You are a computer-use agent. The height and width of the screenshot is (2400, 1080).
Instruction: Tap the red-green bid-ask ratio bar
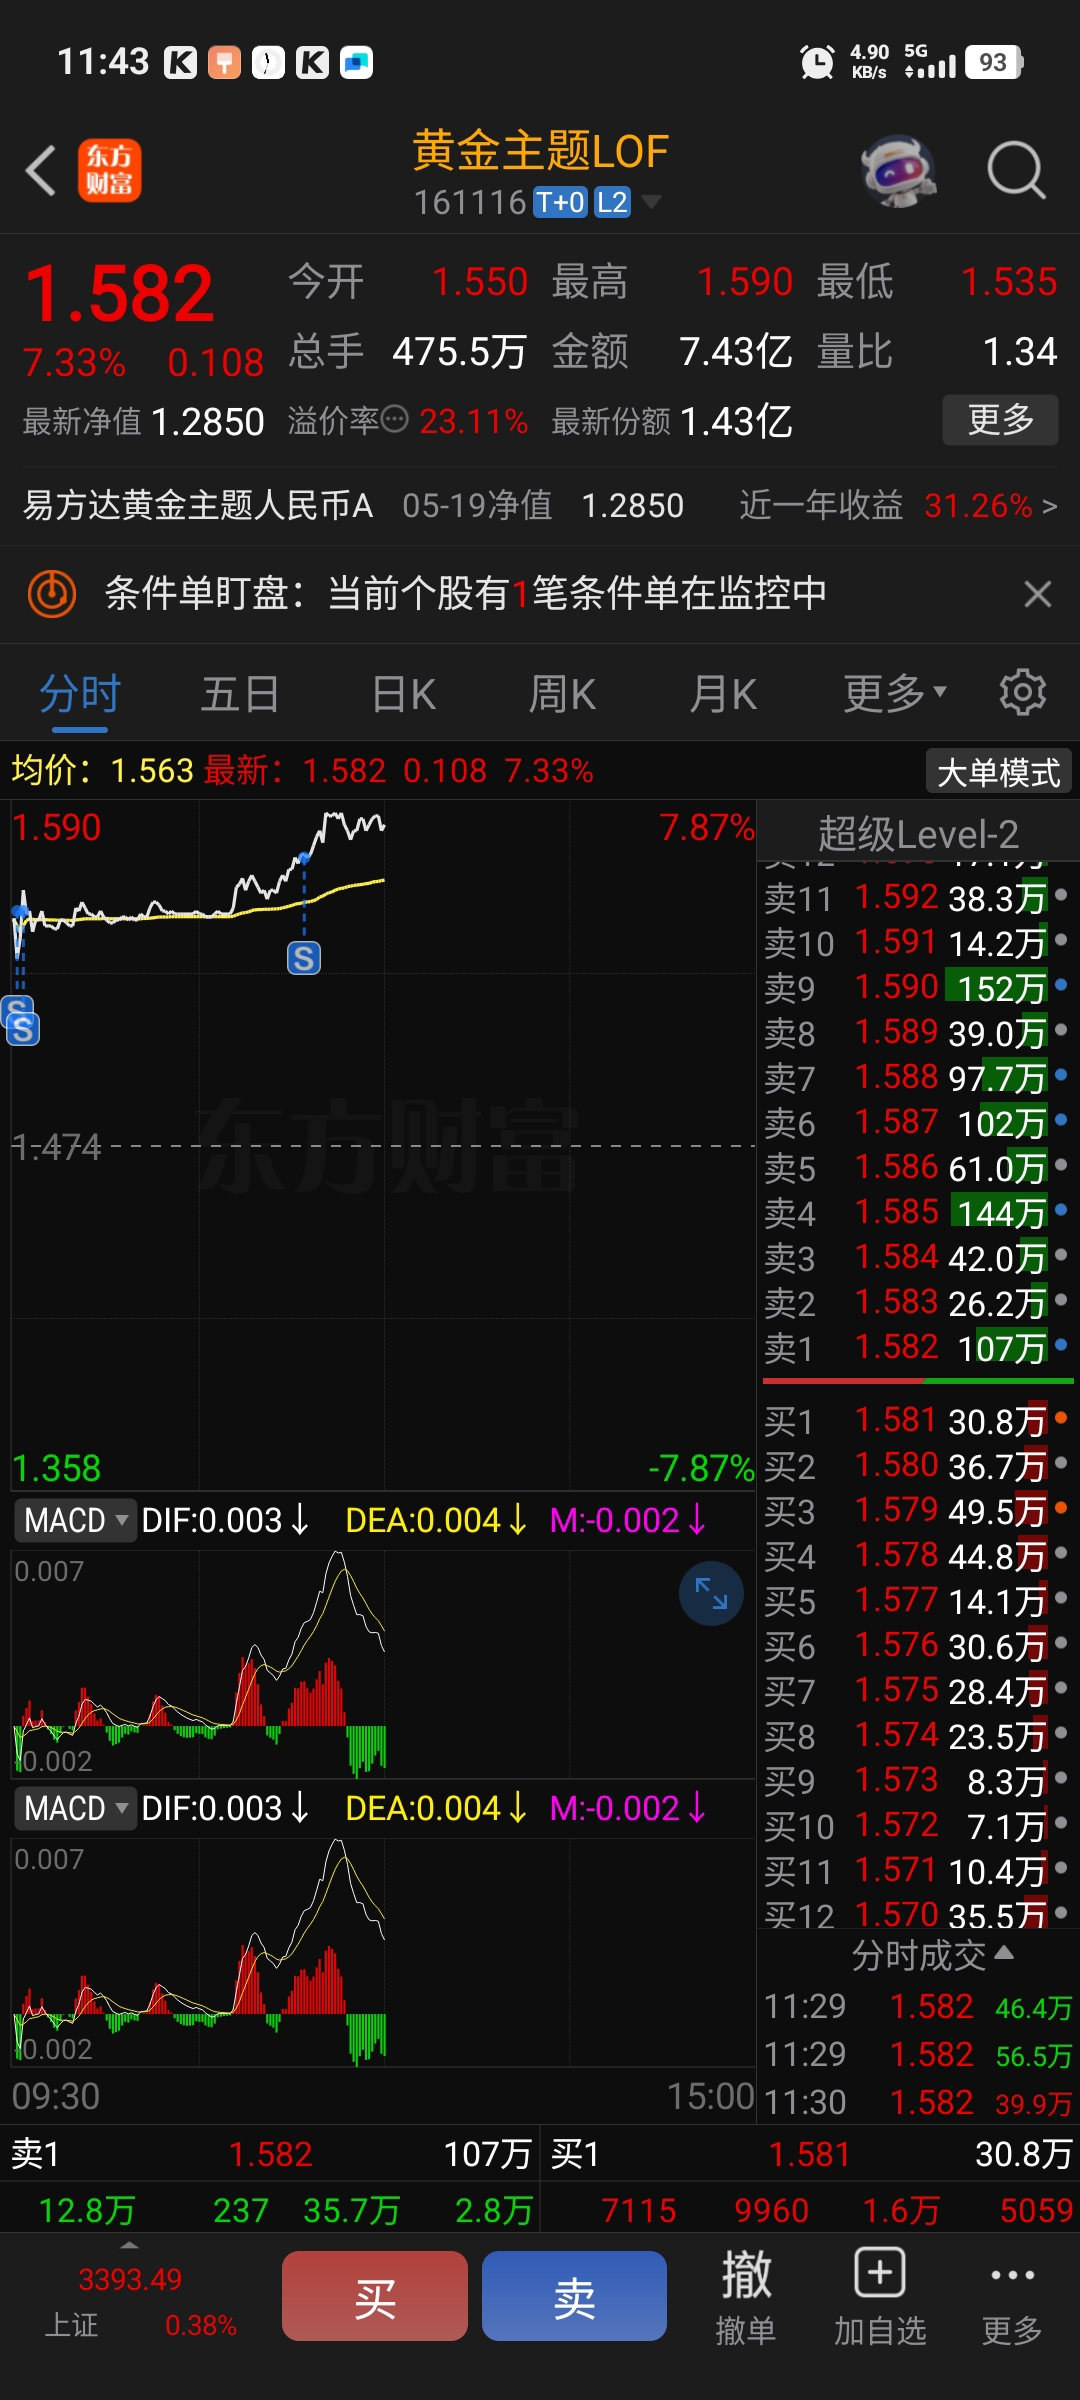918,1381
